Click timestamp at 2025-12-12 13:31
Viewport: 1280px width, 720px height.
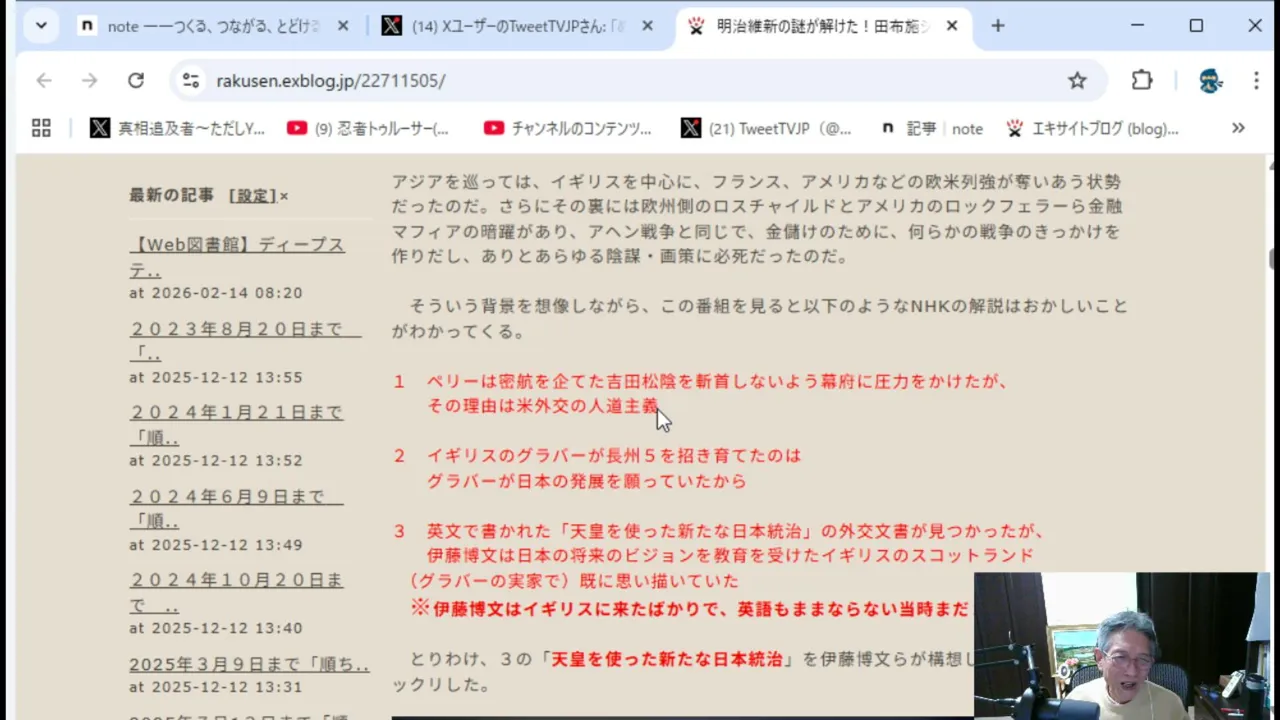point(215,687)
